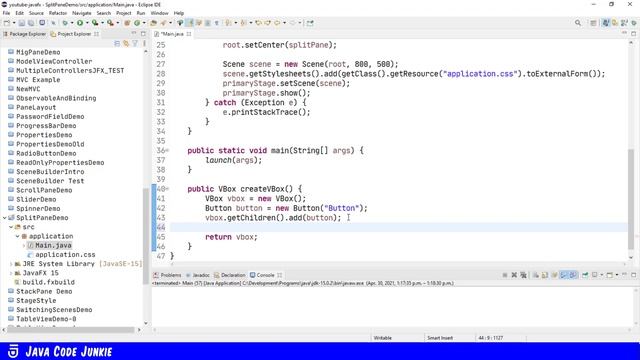
Task: Toggle Scroll Lock in Console toolbar
Action: coord(544,275)
